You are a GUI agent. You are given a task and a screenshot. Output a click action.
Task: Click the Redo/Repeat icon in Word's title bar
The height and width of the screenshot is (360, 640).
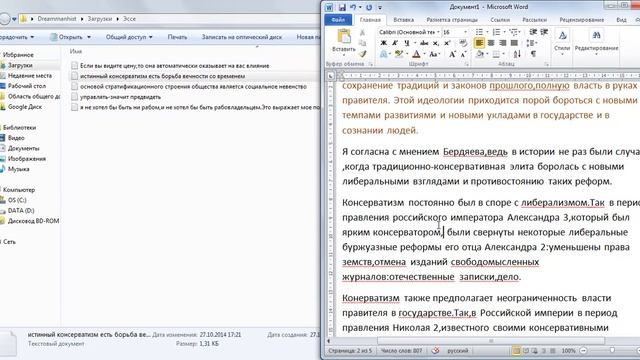[x=369, y=7]
